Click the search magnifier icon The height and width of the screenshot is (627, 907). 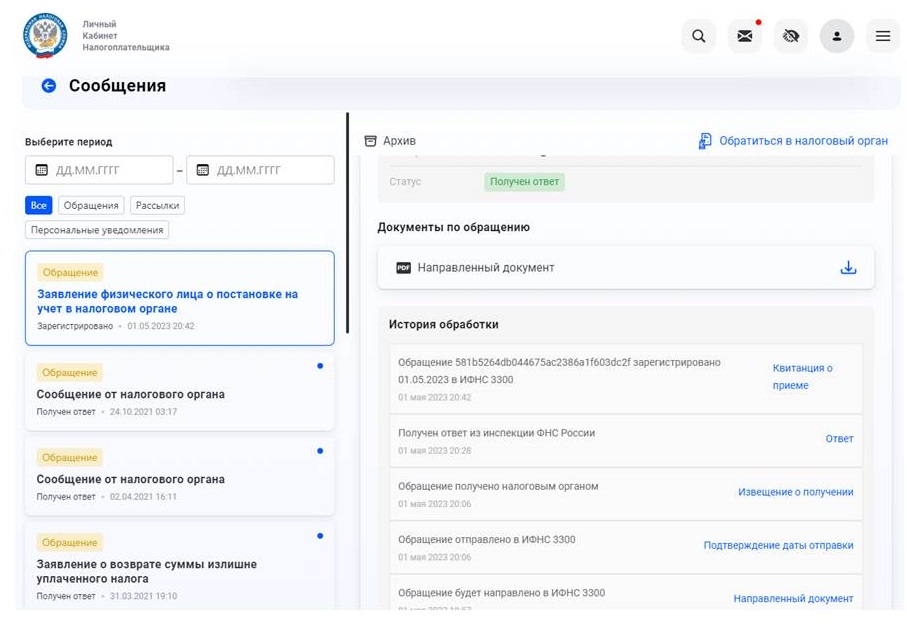[698, 36]
